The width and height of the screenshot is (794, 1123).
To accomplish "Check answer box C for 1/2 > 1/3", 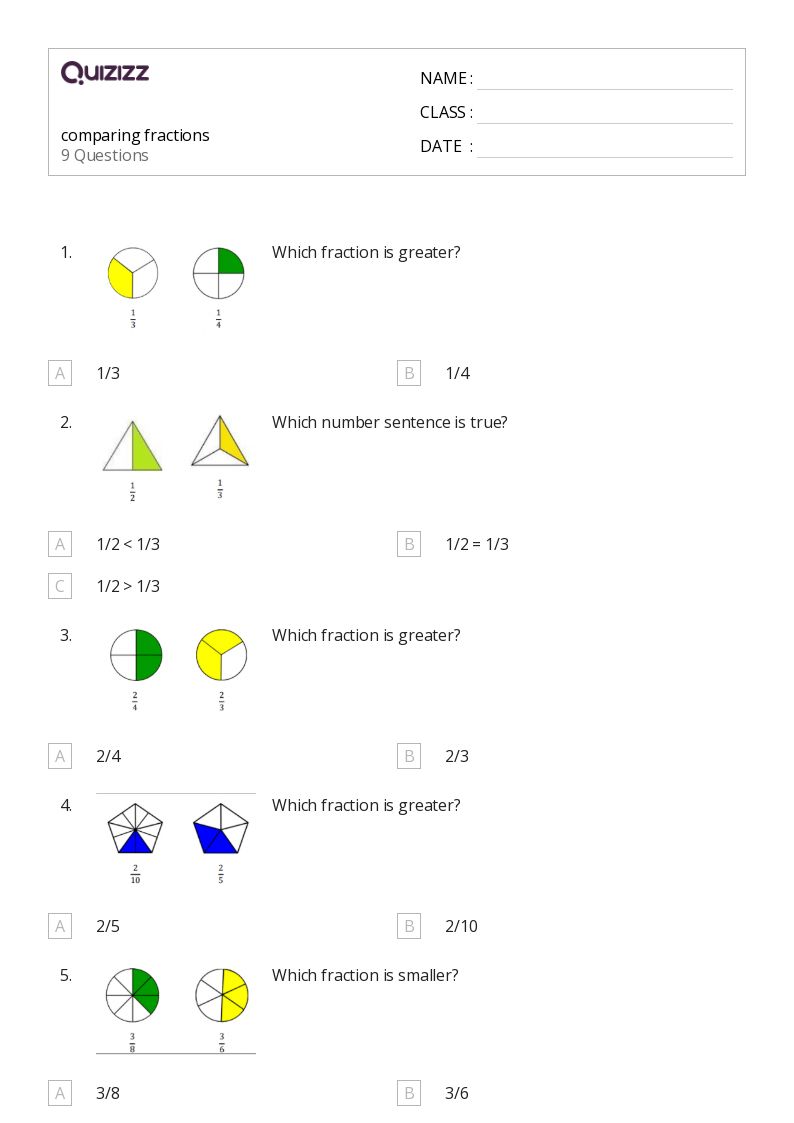I will [60, 586].
